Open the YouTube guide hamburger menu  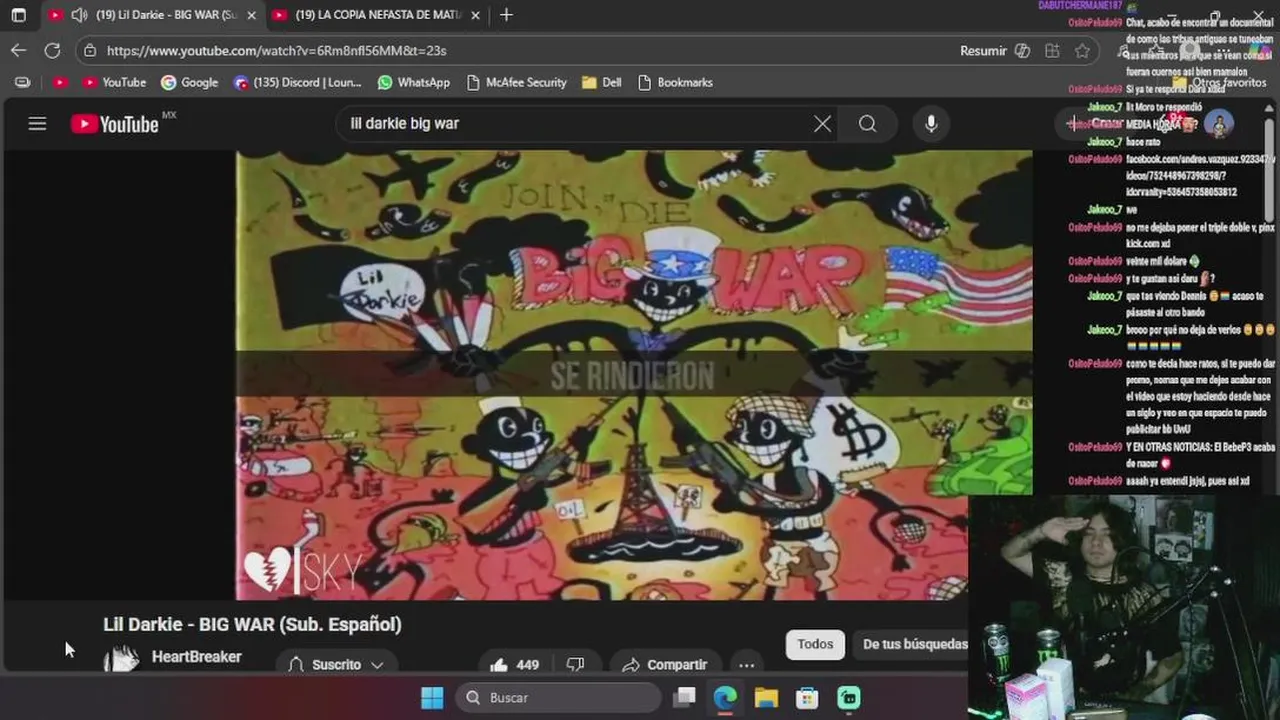37,124
